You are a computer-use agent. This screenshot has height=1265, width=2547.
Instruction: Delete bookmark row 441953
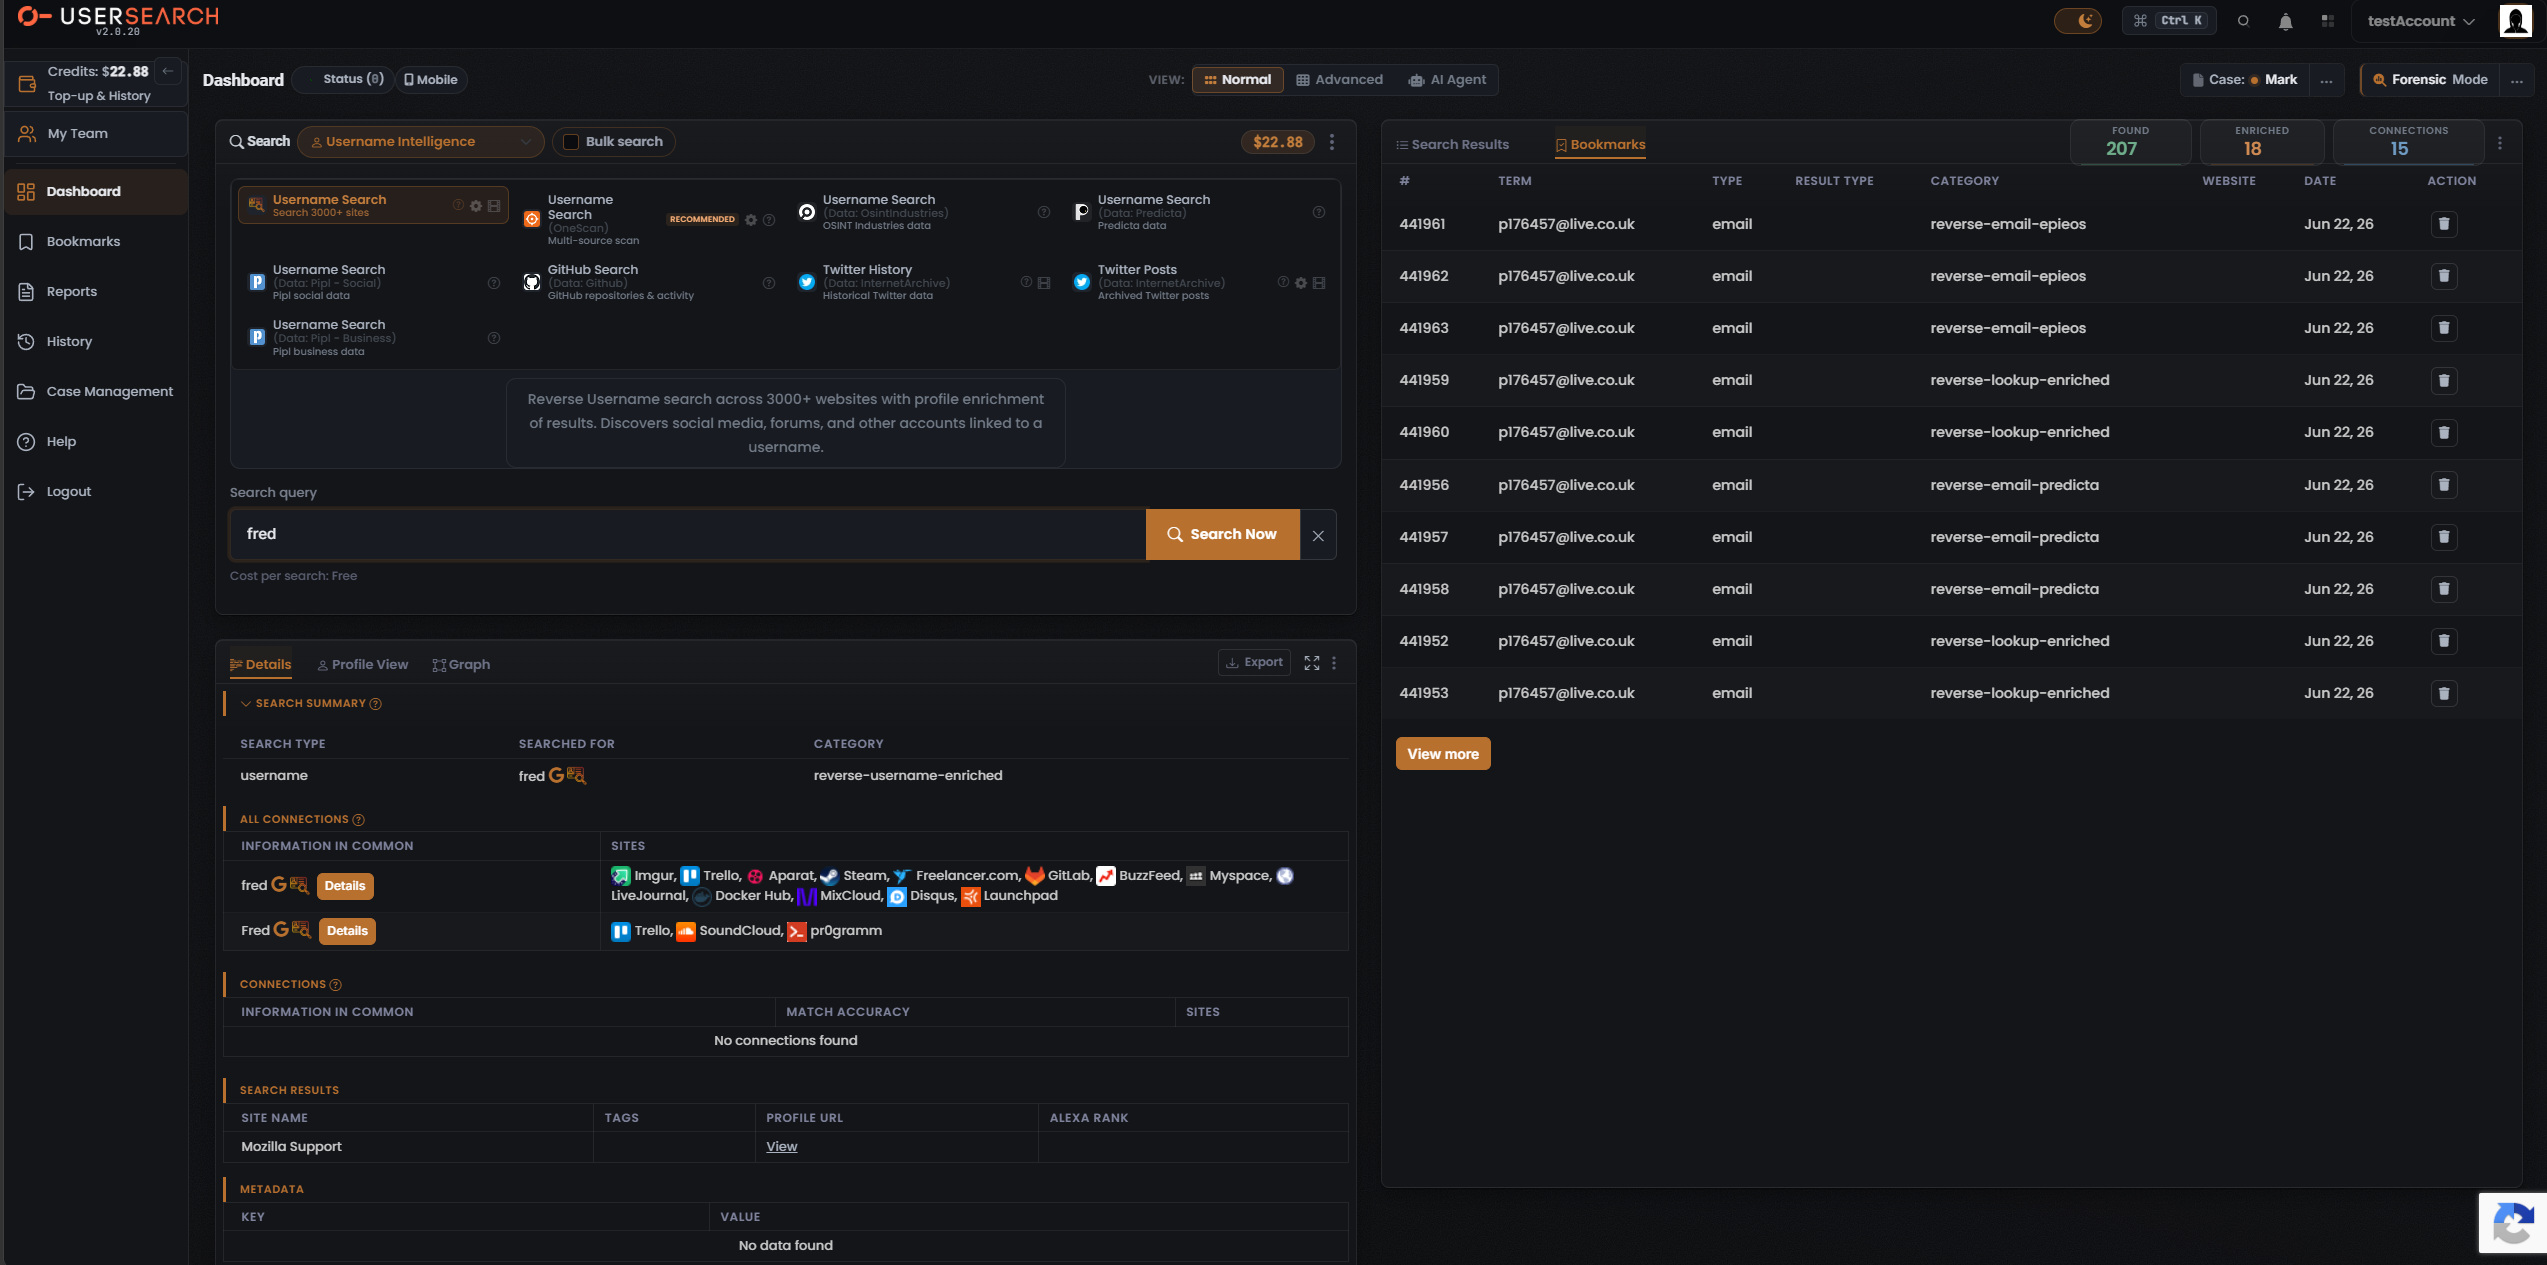2444,693
